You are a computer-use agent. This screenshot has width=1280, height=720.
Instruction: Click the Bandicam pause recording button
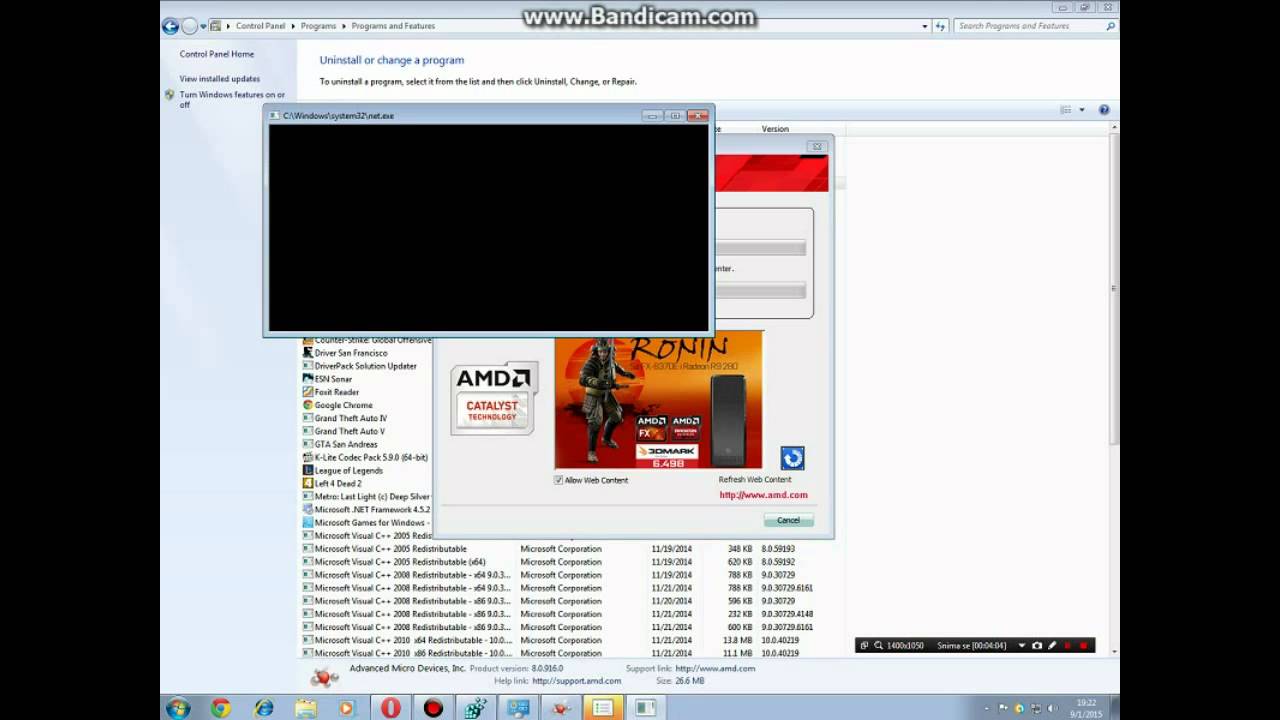click(x=1067, y=646)
